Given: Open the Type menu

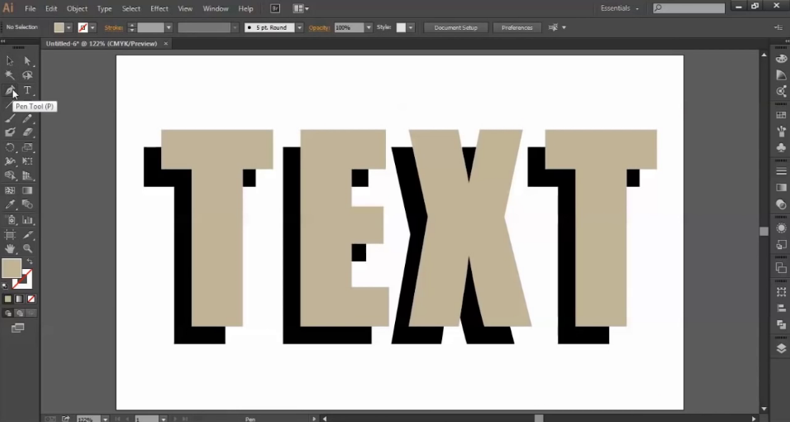Looking at the screenshot, I should pyautogui.click(x=104, y=9).
